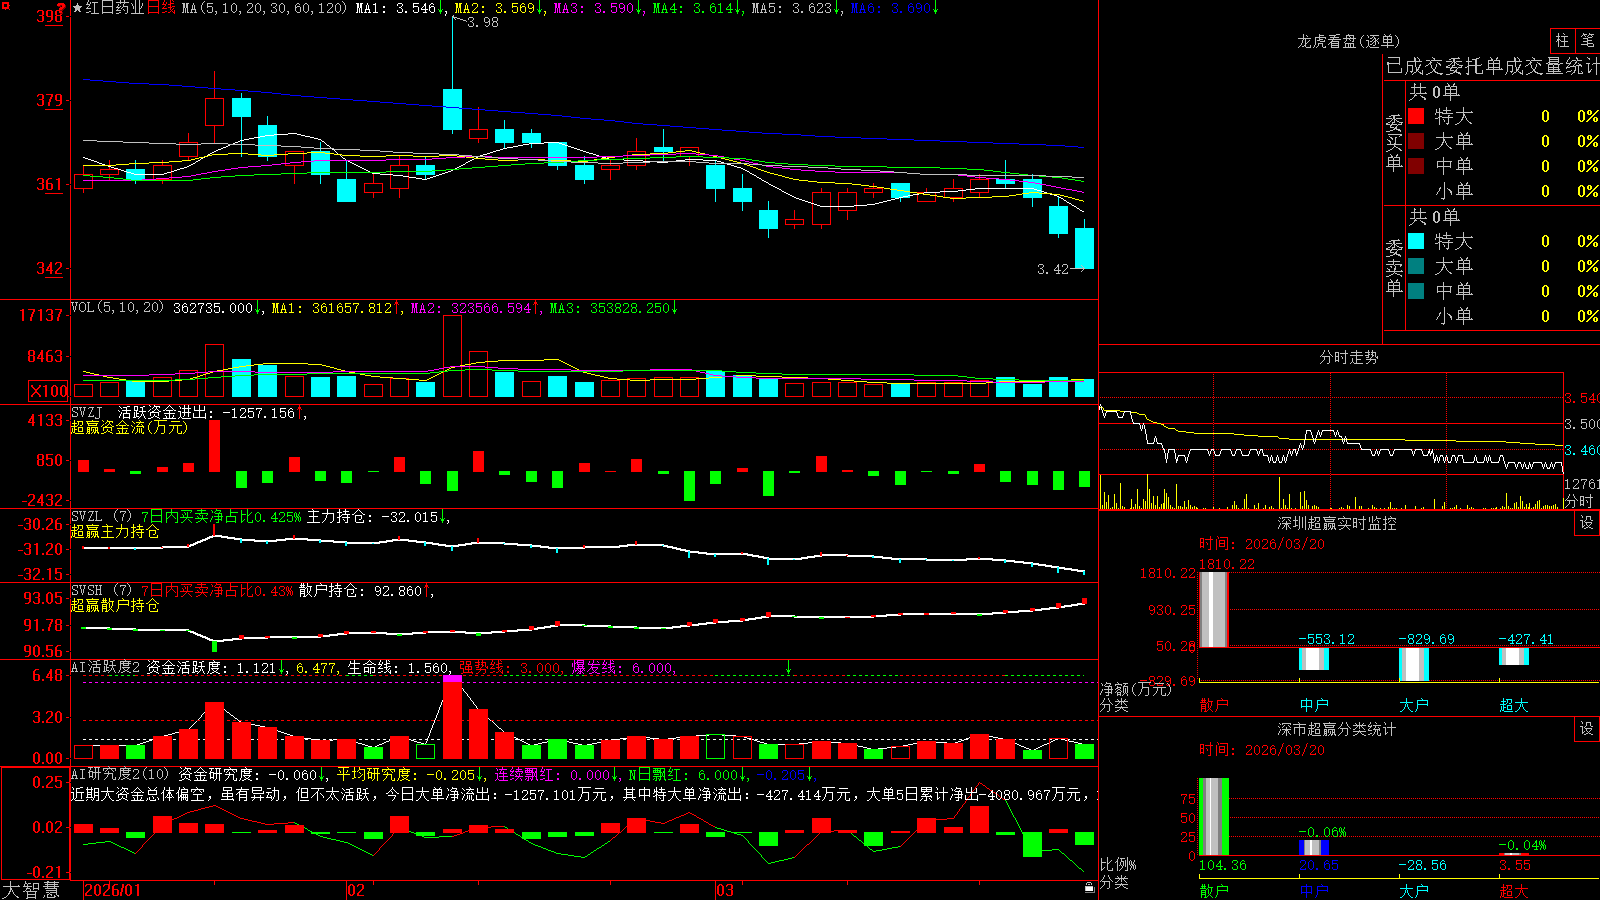Click the 深圳超赢实时监控 panel title

[1337, 523]
